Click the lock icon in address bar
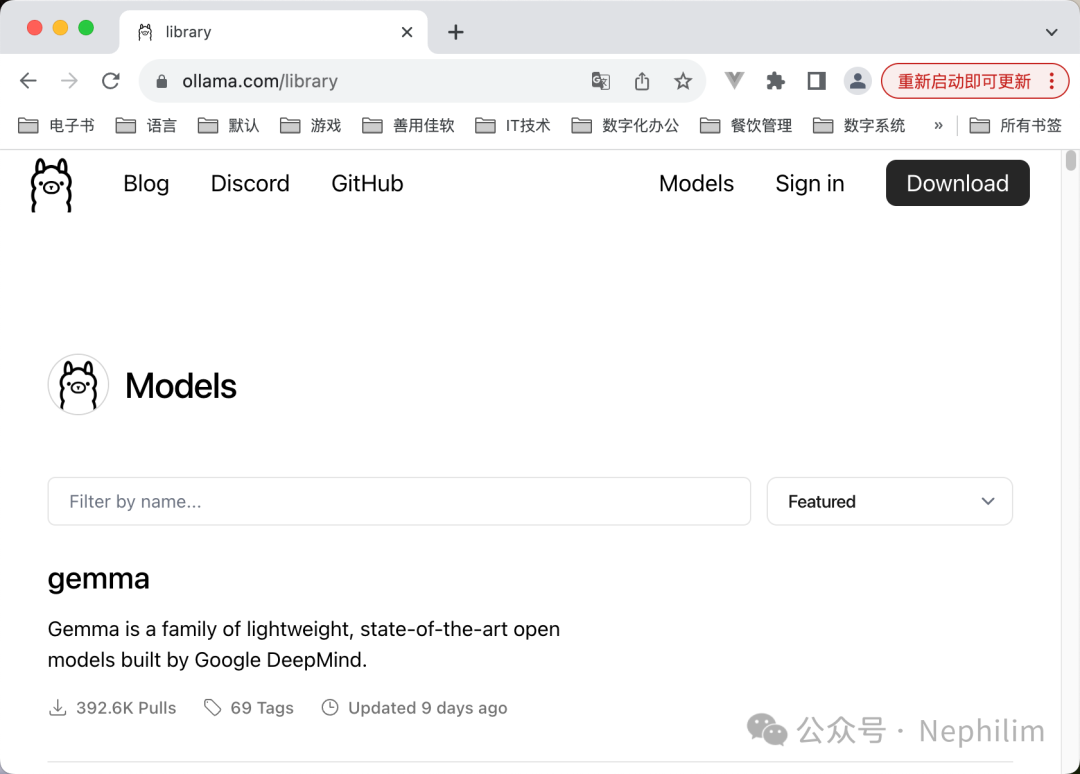 point(162,82)
